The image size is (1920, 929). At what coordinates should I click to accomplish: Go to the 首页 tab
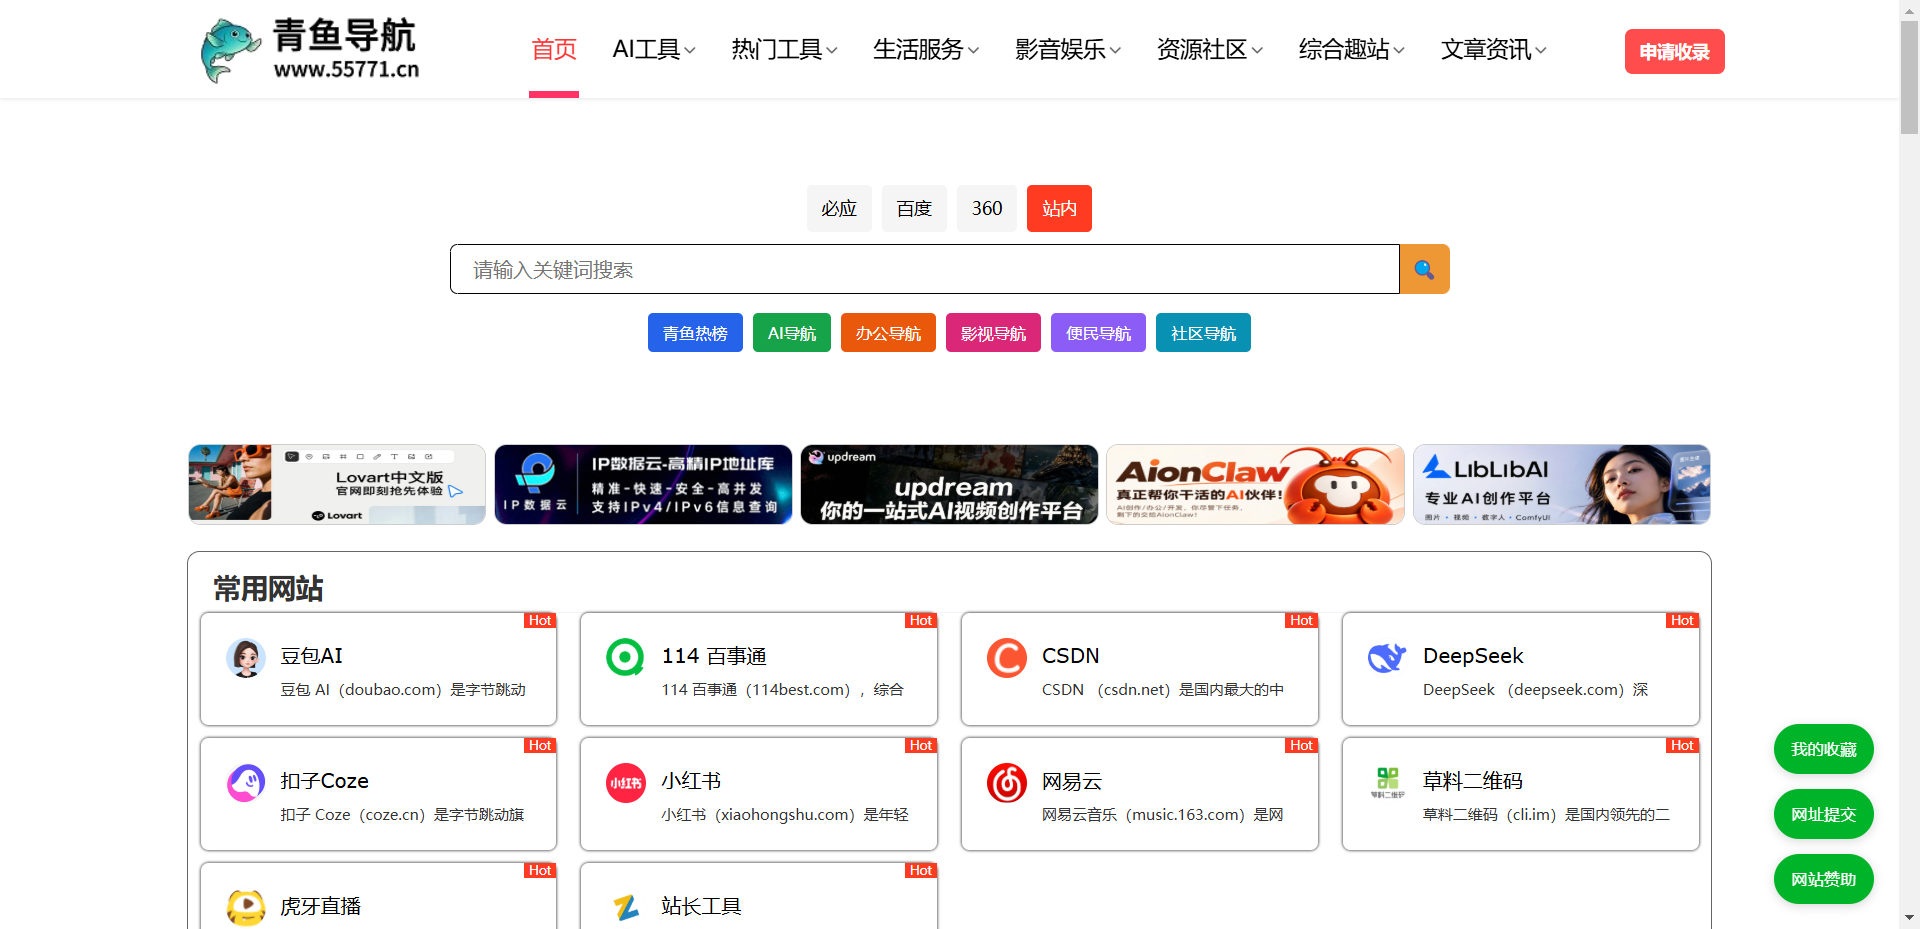point(554,50)
